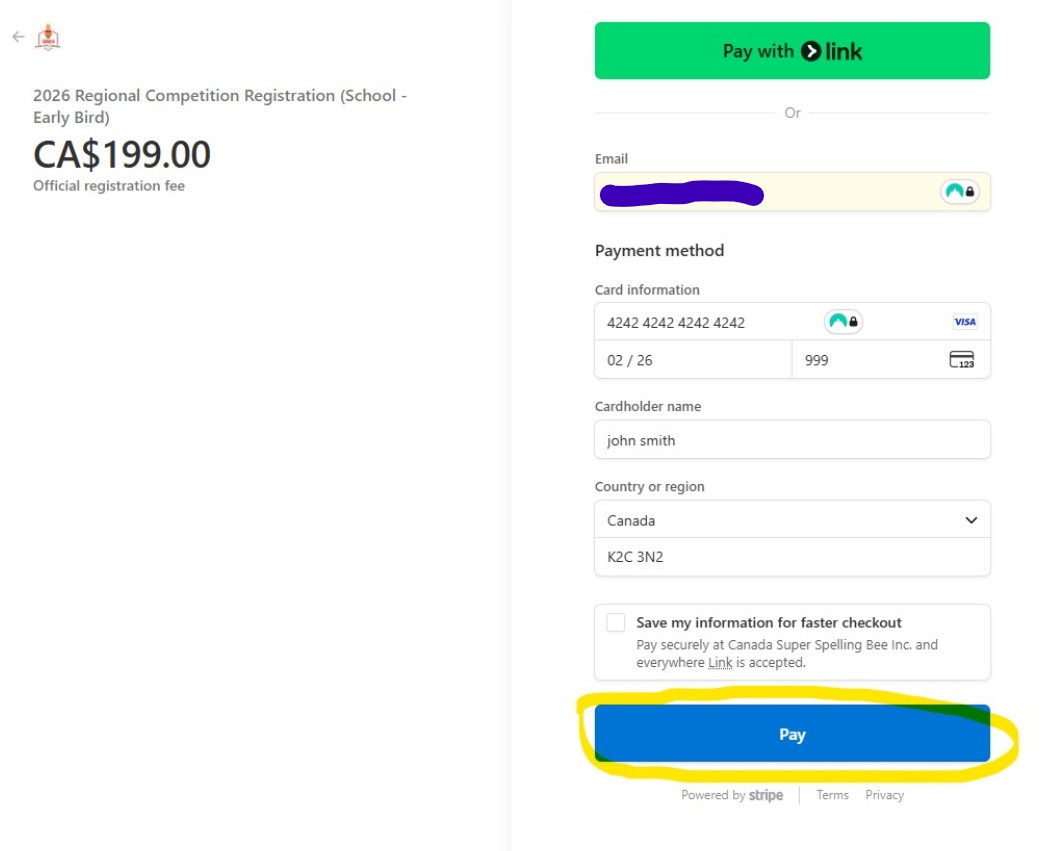Click the Pay with Link button
1055x851 pixels.
click(792, 51)
